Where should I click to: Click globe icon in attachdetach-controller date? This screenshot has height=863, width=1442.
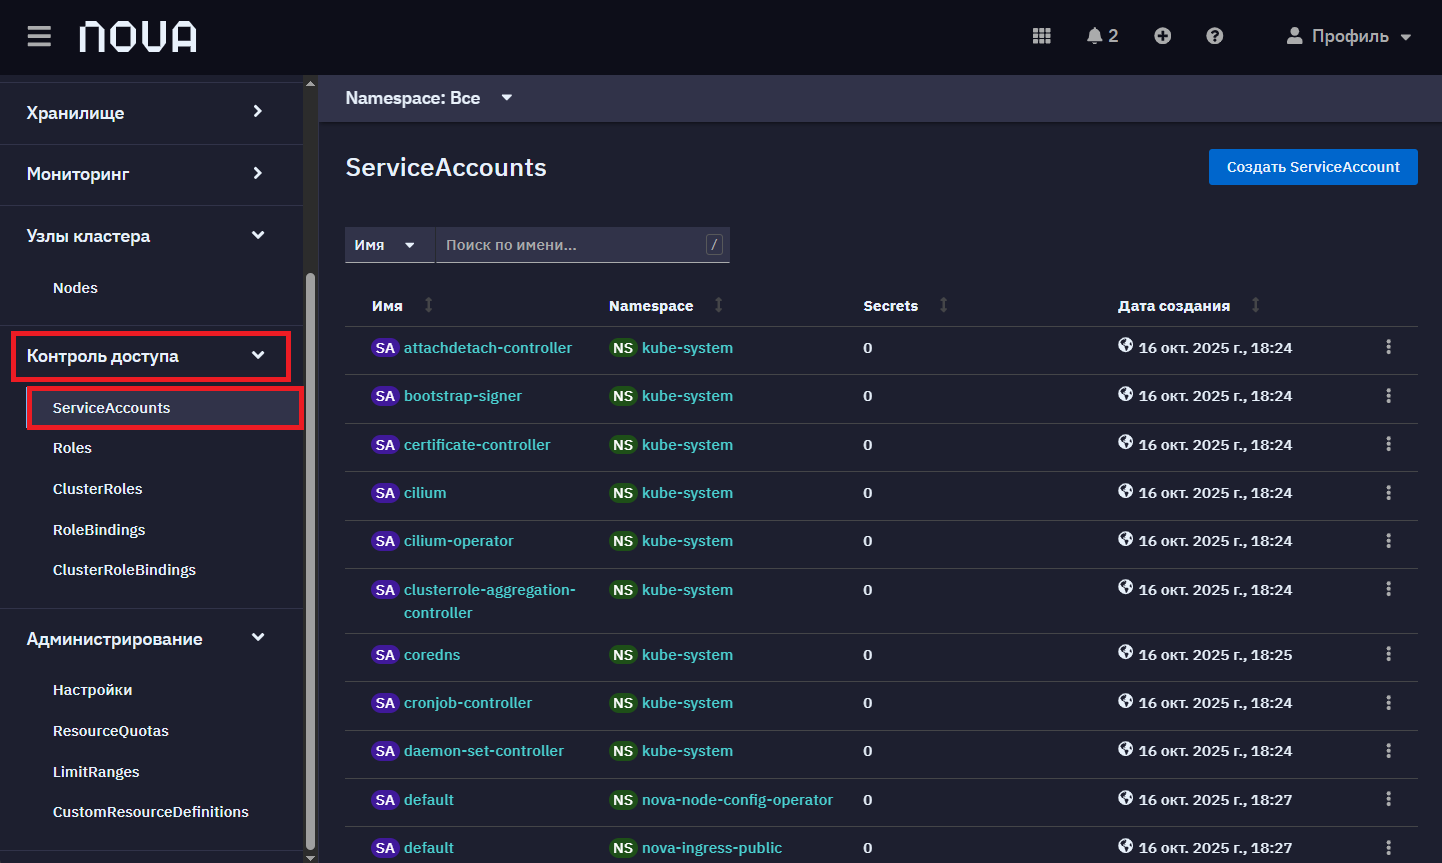pyautogui.click(x=1126, y=346)
